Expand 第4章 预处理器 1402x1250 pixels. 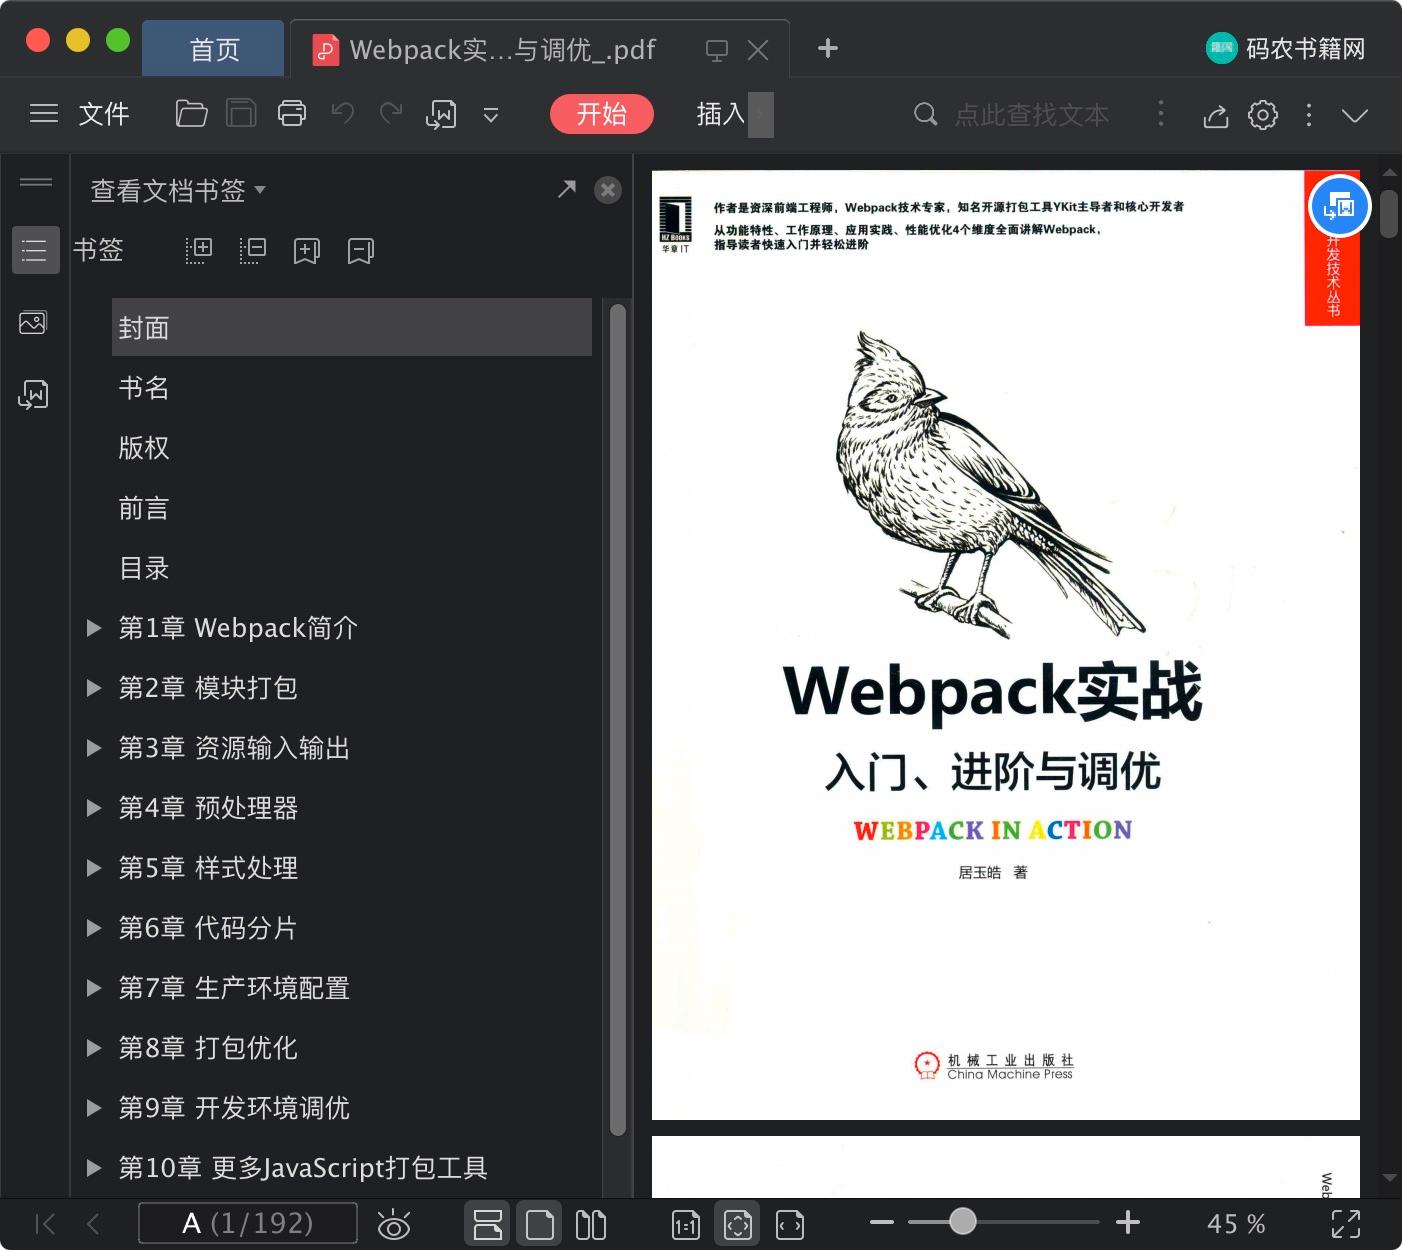click(x=94, y=808)
